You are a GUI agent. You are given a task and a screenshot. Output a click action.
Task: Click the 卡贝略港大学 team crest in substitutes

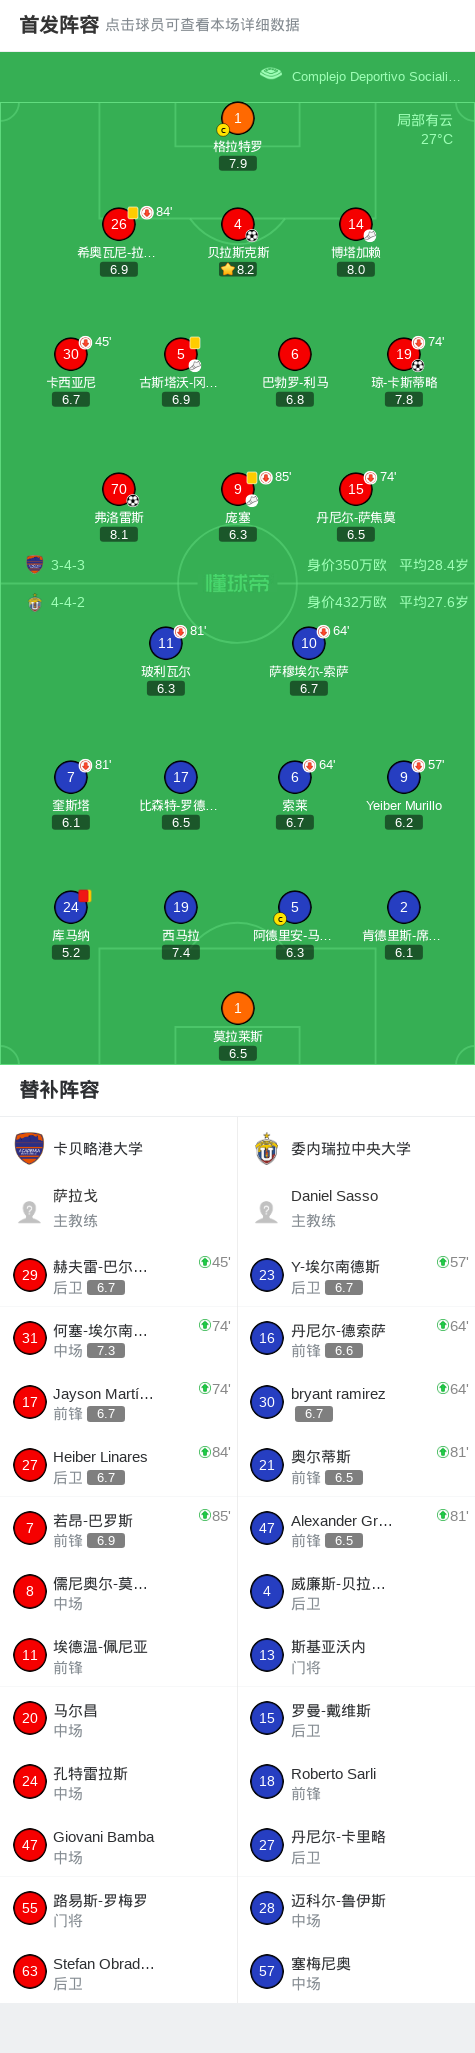coord(30,1148)
